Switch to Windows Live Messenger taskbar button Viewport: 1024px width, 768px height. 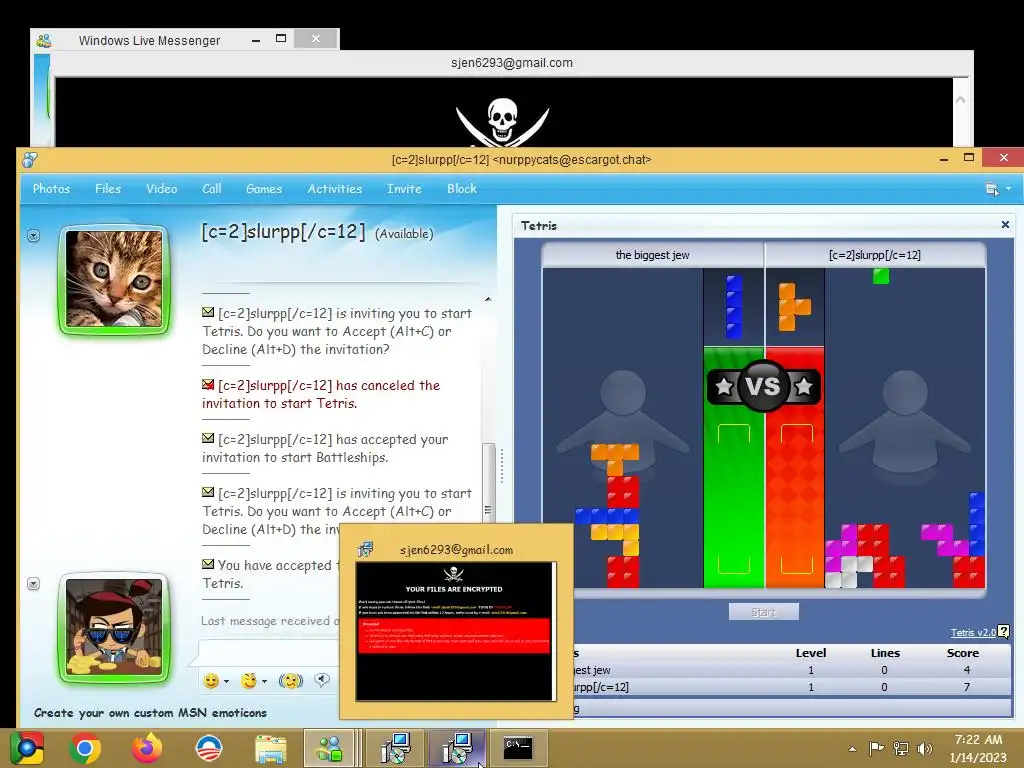coord(329,748)
